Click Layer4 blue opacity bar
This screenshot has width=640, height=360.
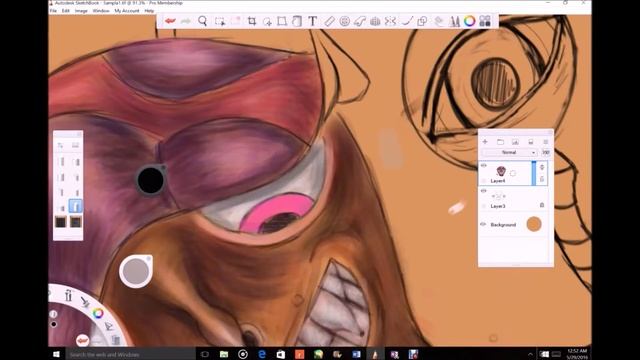(533, 173)
